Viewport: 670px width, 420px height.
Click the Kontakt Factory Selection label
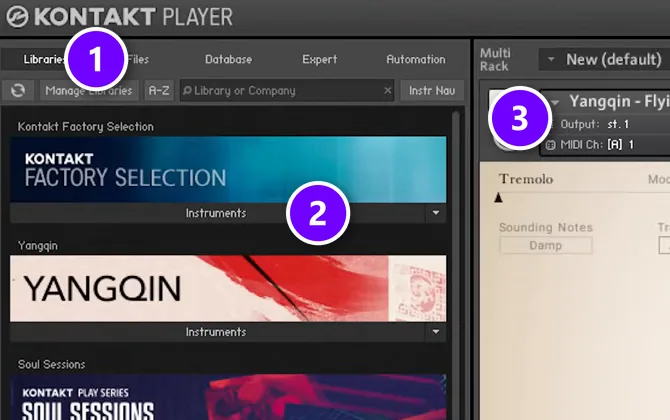pos(85,127)
